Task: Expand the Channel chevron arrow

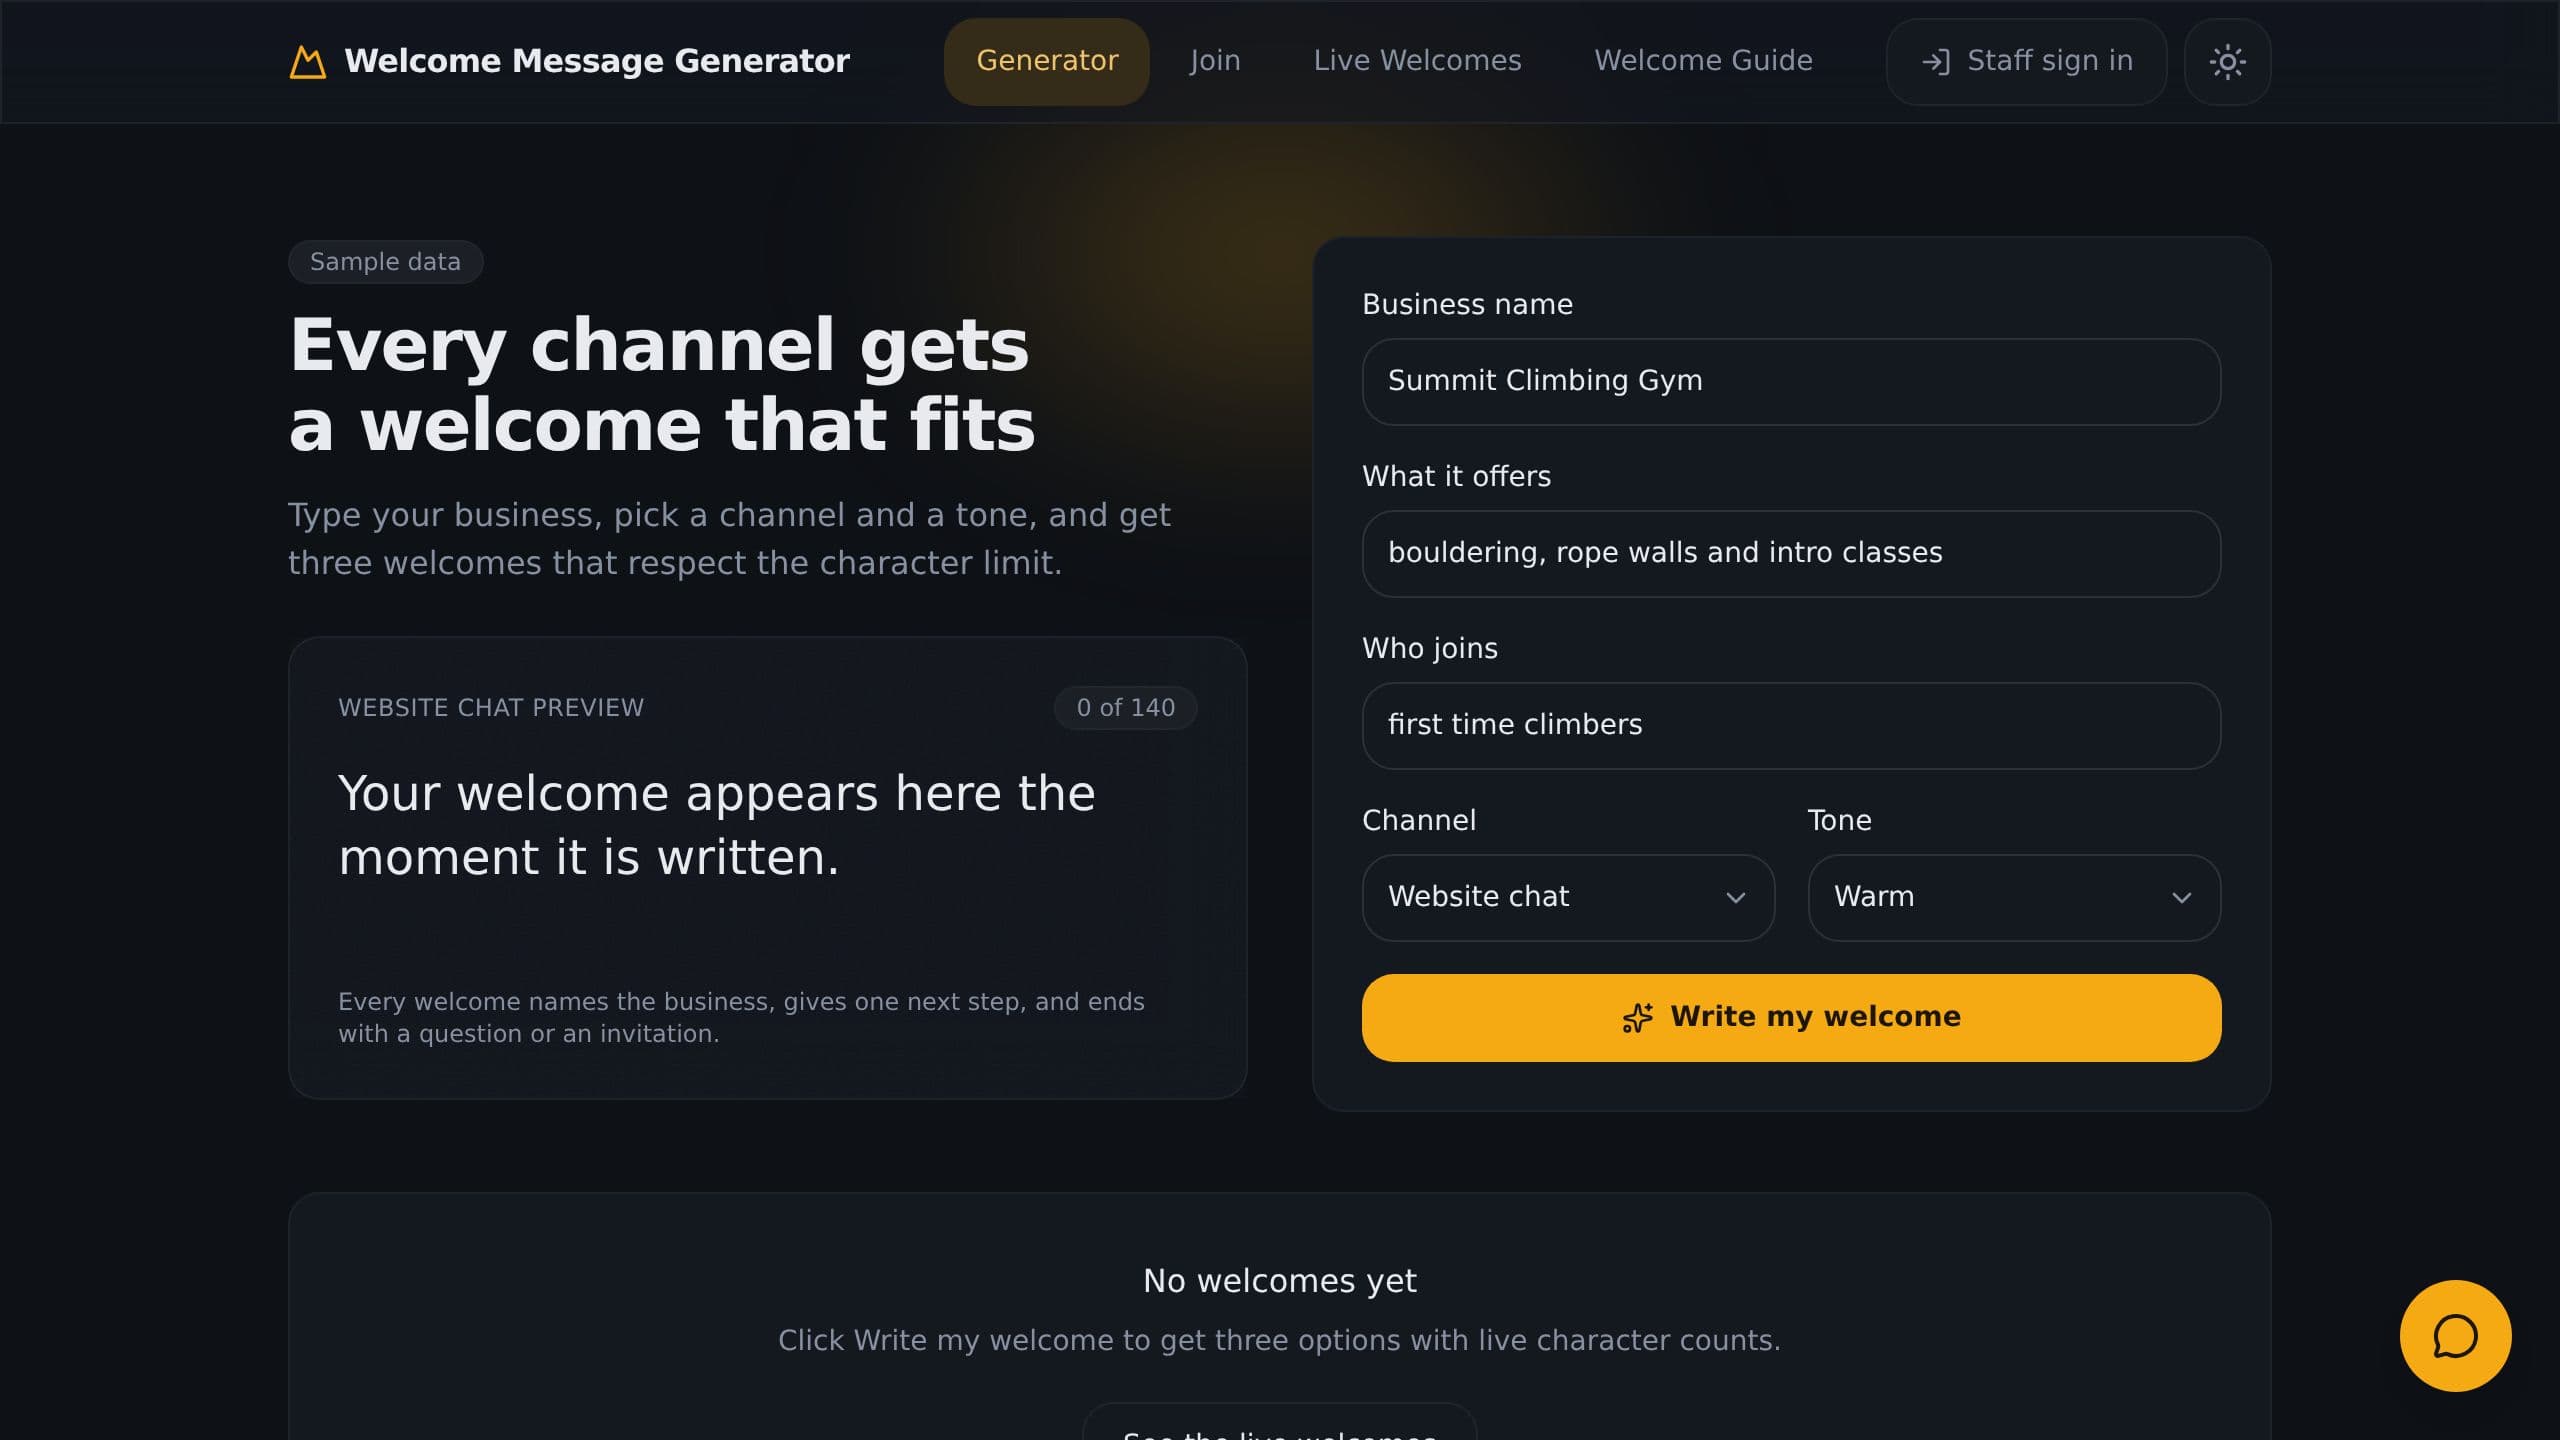Action: pos(1736,898)
